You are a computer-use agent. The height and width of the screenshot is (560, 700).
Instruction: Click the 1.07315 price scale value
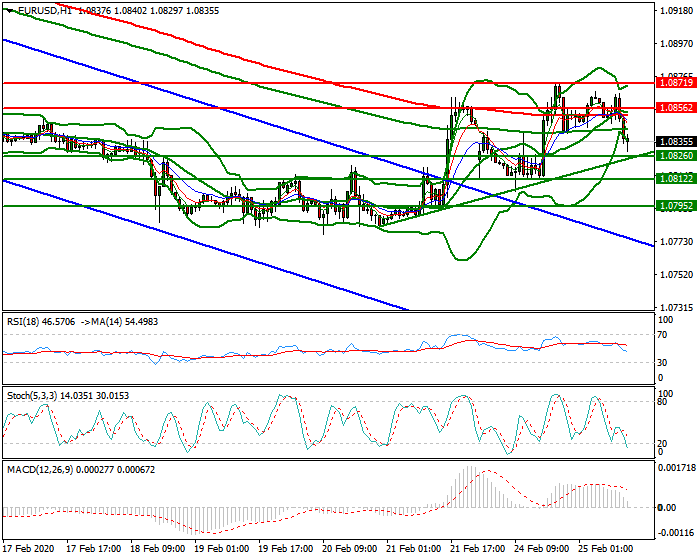point(677,308)
